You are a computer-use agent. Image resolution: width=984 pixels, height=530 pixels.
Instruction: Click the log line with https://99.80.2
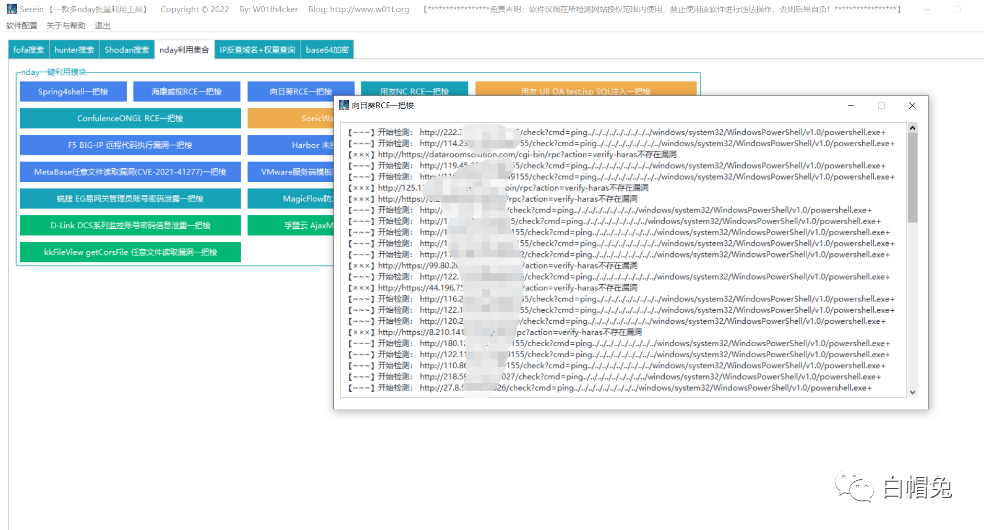(x=493, y=265)
